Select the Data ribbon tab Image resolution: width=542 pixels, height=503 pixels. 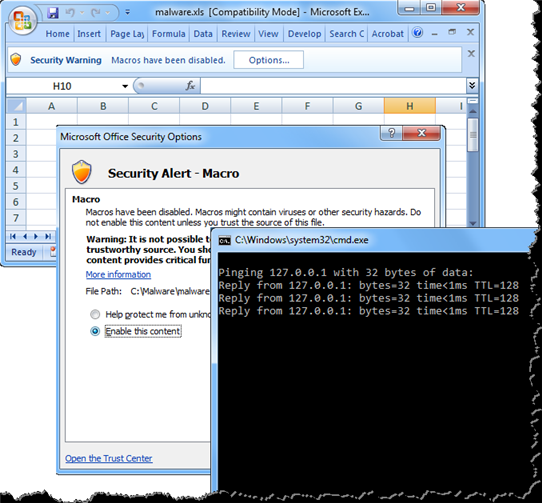click(x=203, y=34)
